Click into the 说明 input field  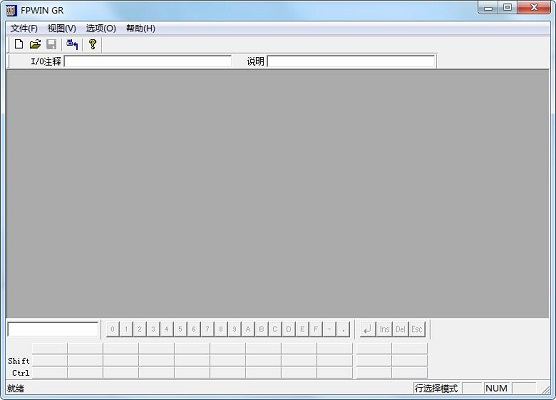[x=351, y=61]
